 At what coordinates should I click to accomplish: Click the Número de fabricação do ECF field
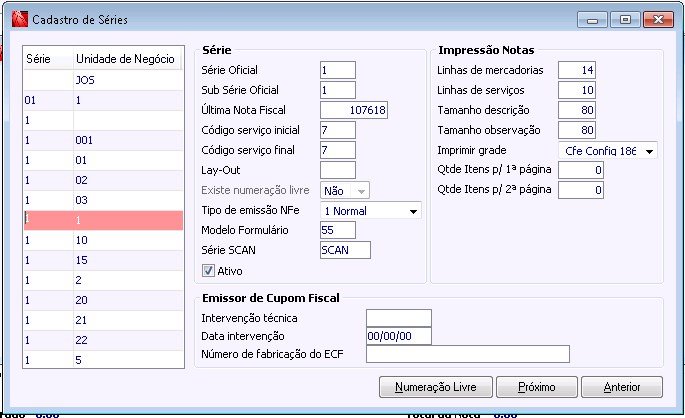click(467, 354)
